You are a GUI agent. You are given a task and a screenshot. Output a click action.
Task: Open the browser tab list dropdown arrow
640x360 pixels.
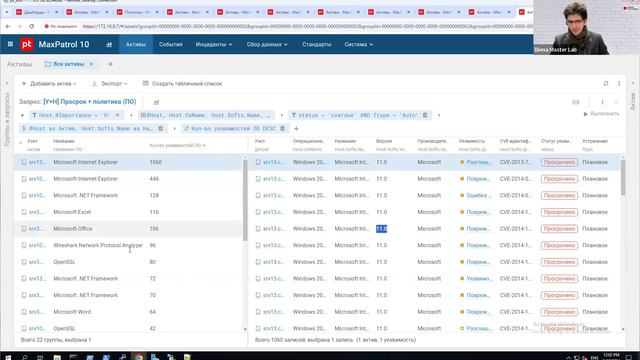(x=7, y=12)
